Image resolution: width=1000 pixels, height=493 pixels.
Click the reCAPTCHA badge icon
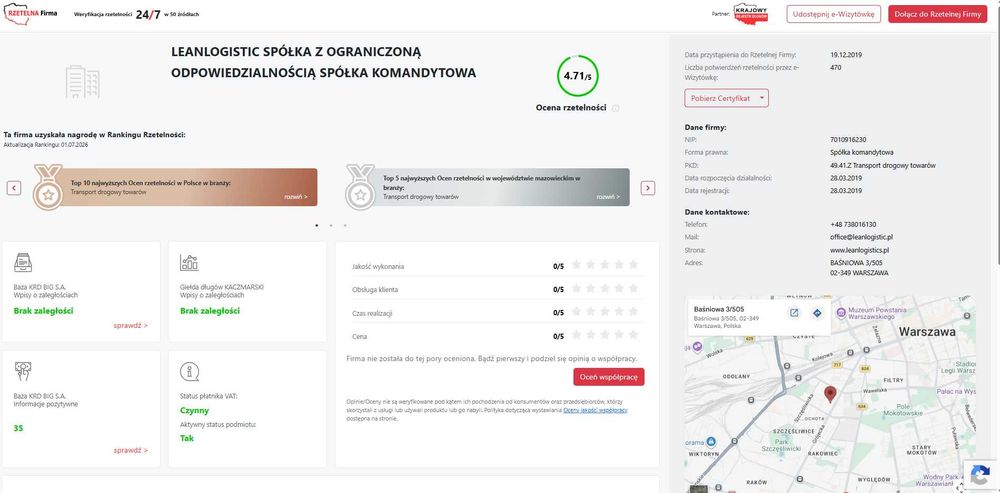(980, 475)
